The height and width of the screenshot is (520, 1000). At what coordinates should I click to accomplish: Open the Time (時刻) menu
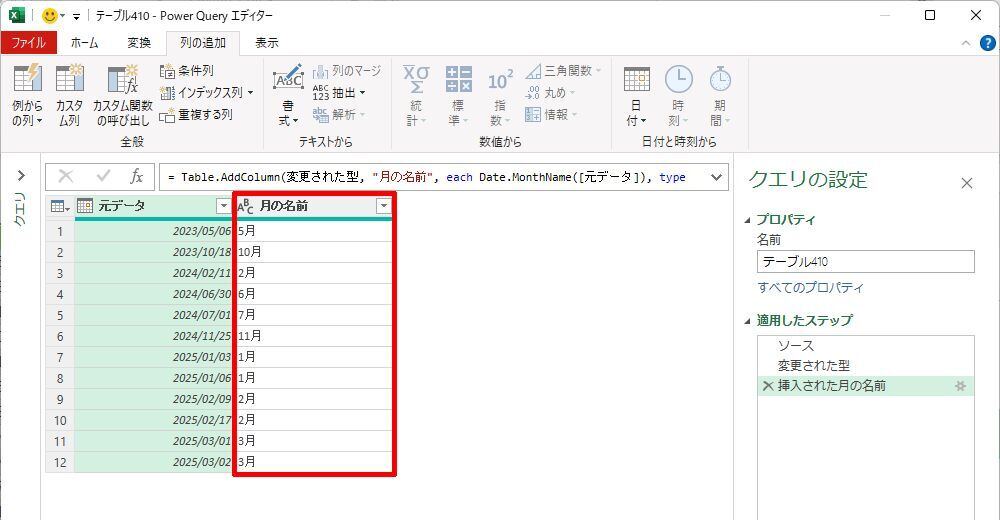[x=679, y=94]
